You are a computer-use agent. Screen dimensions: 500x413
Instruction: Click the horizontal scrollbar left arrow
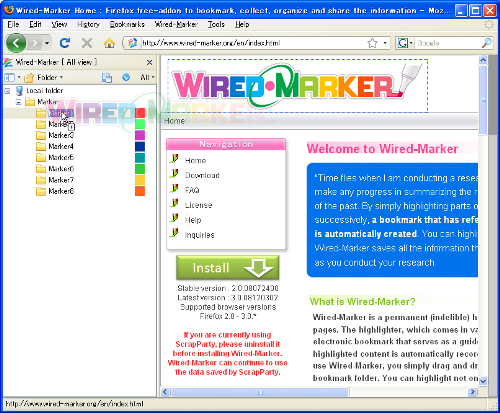pyautogui.click(x=165, y=392)
